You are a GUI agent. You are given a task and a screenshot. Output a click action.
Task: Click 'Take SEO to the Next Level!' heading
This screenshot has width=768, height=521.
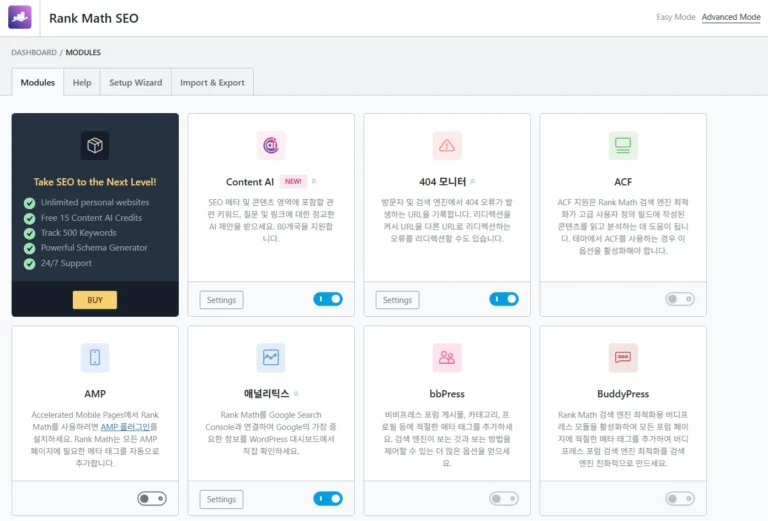coord(95,182)
